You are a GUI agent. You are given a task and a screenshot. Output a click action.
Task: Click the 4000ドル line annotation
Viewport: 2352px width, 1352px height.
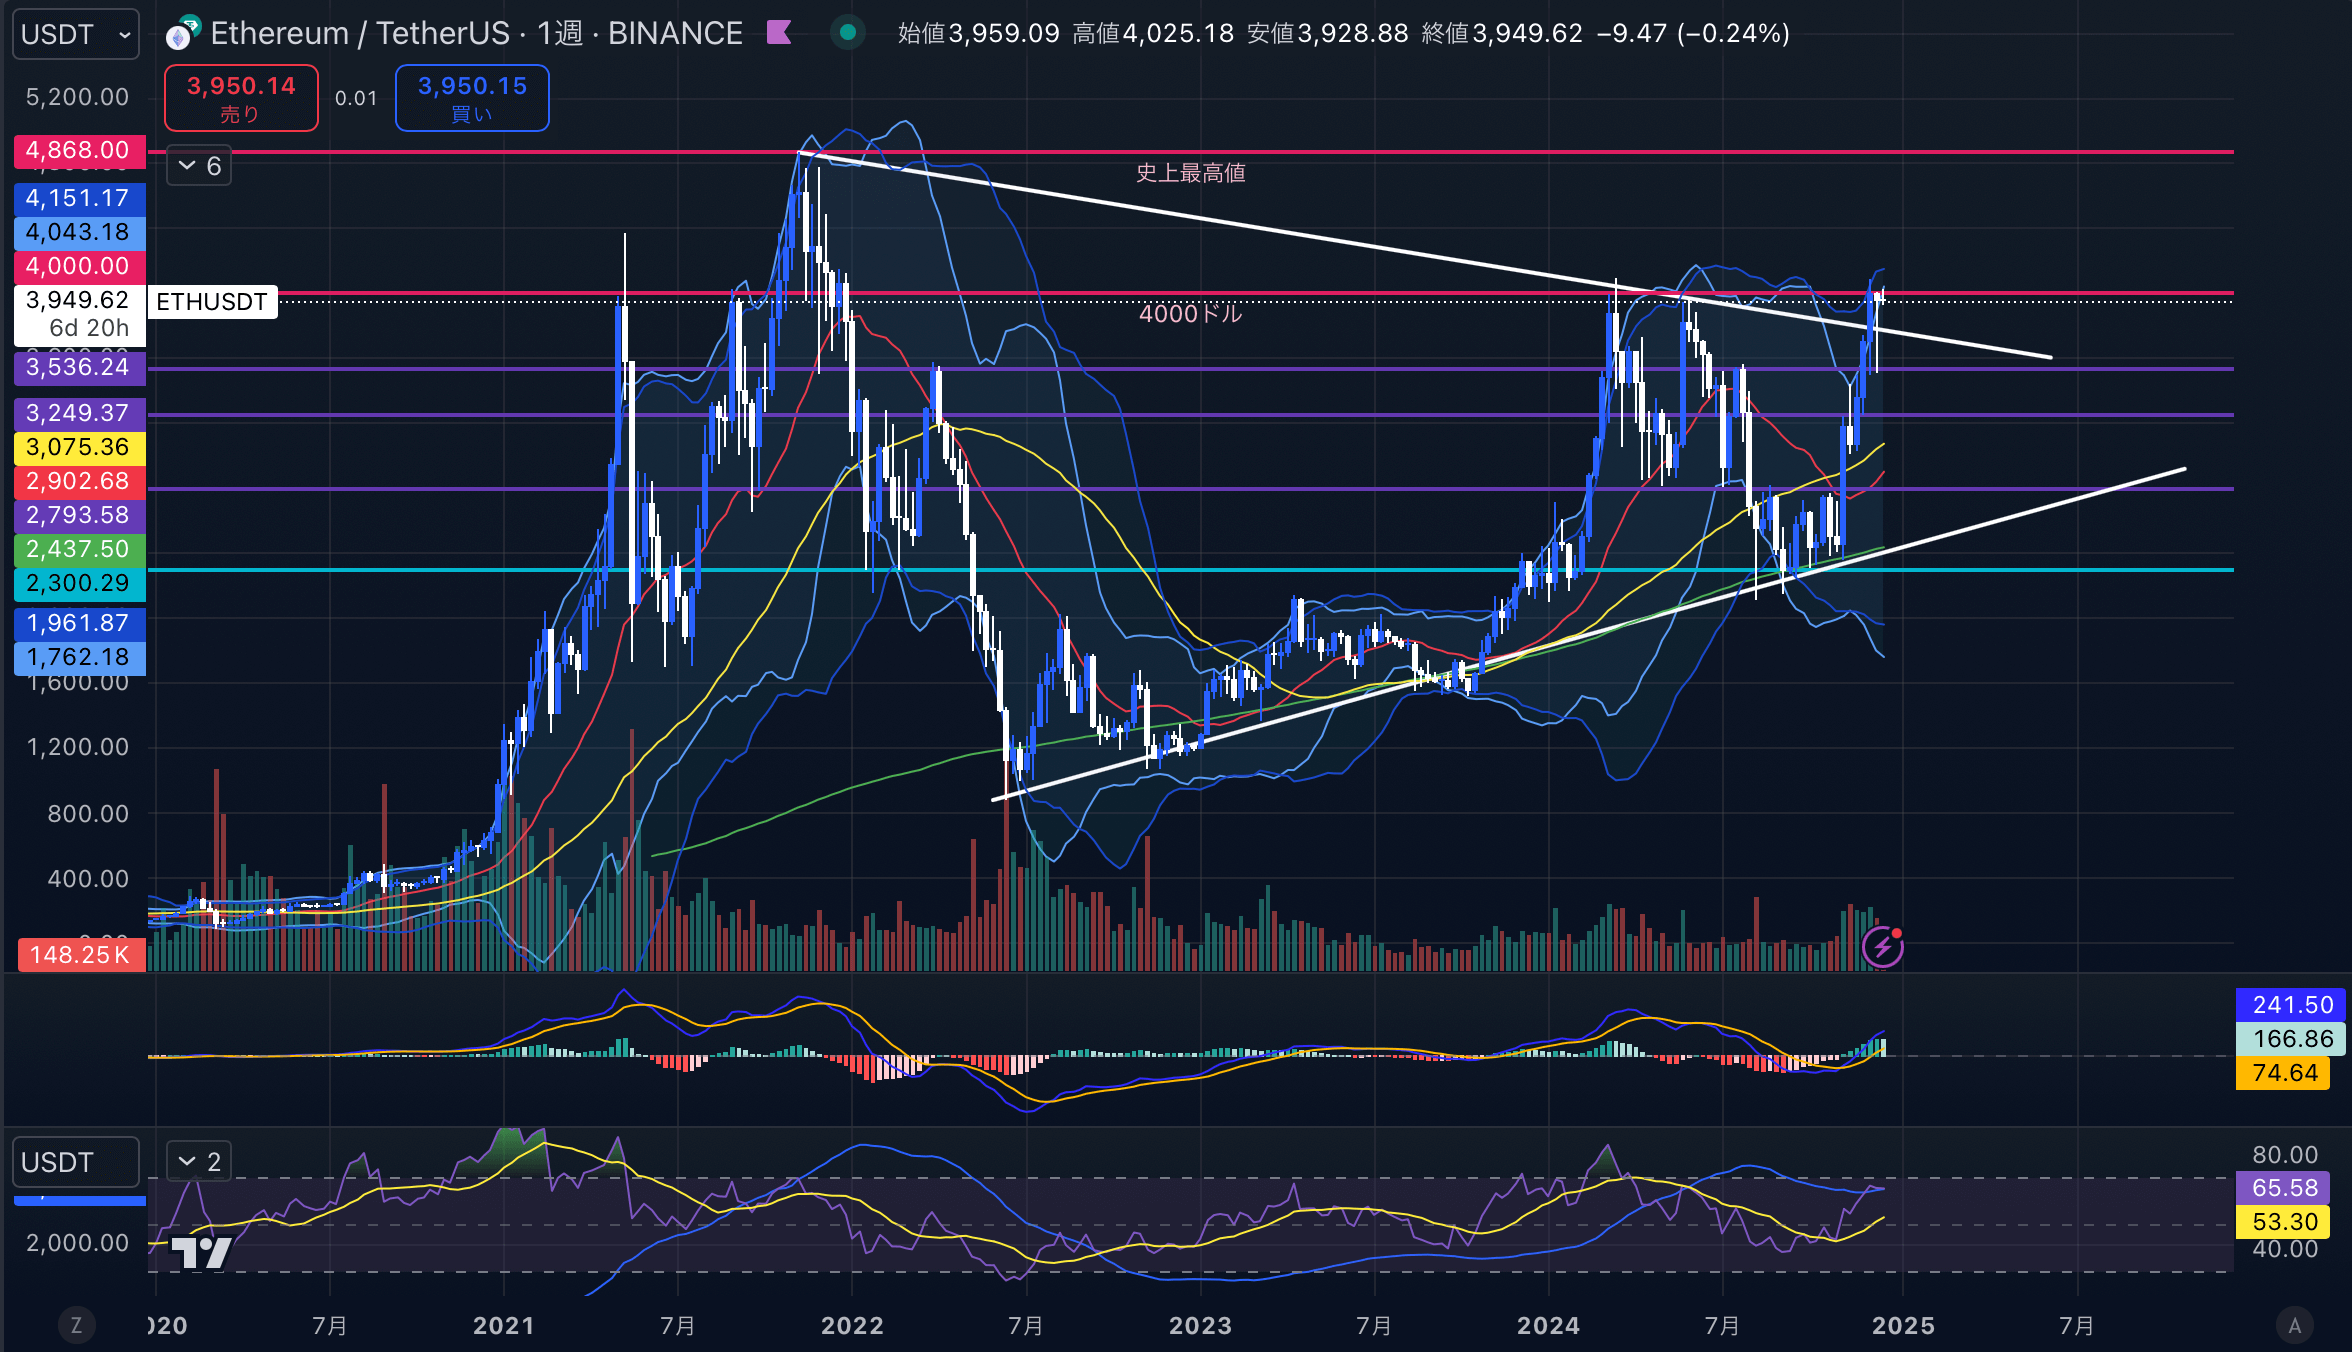(1190, 314)
